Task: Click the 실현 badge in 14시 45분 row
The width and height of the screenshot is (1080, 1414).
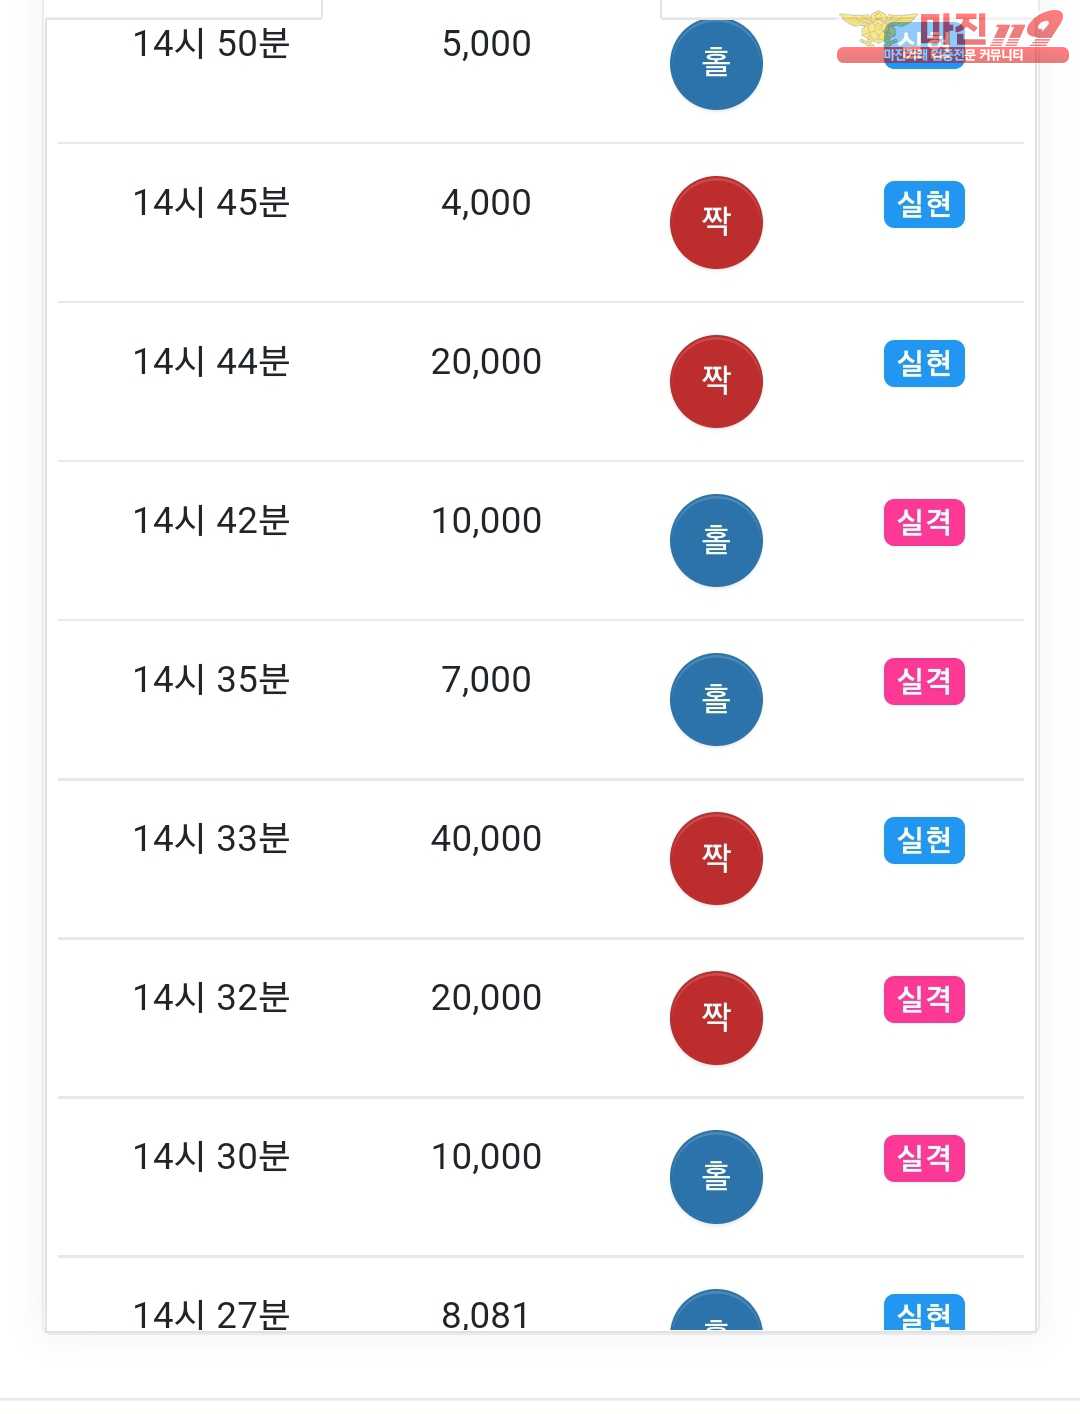Action: (924, 204)
